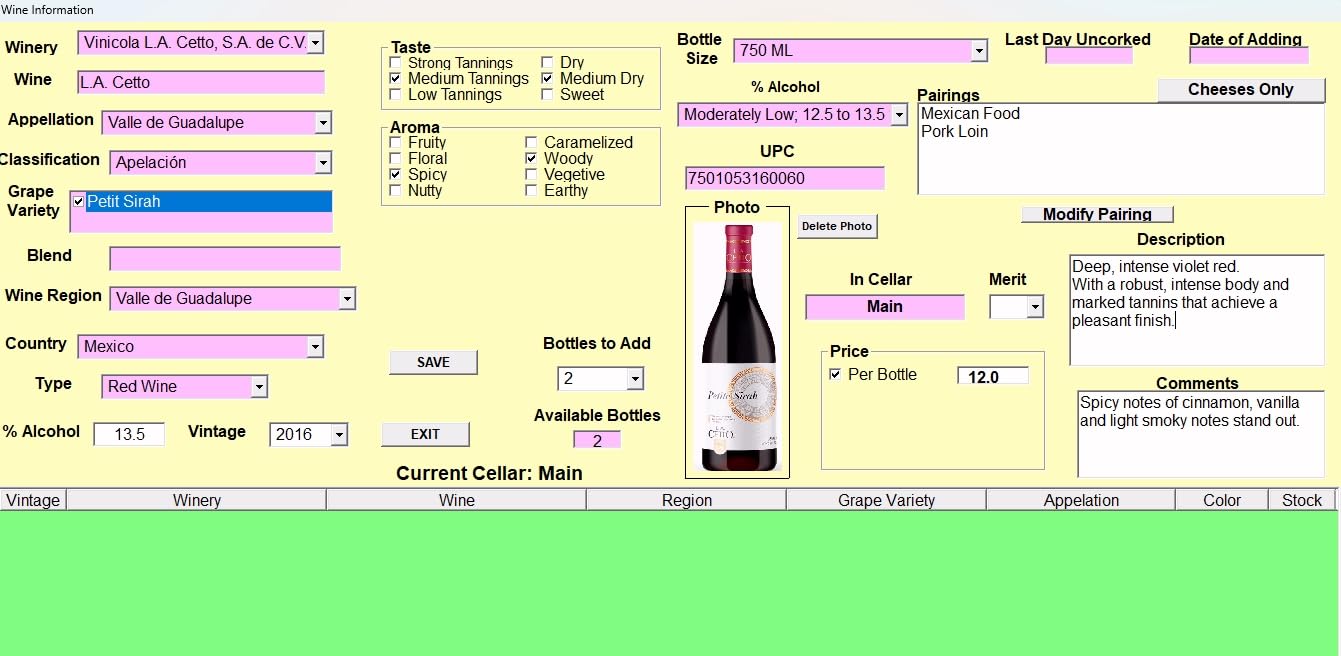1341x656 pixels.
Task: Open the Country dropdown
Action: pyautogui.click(x=315, y=346)
